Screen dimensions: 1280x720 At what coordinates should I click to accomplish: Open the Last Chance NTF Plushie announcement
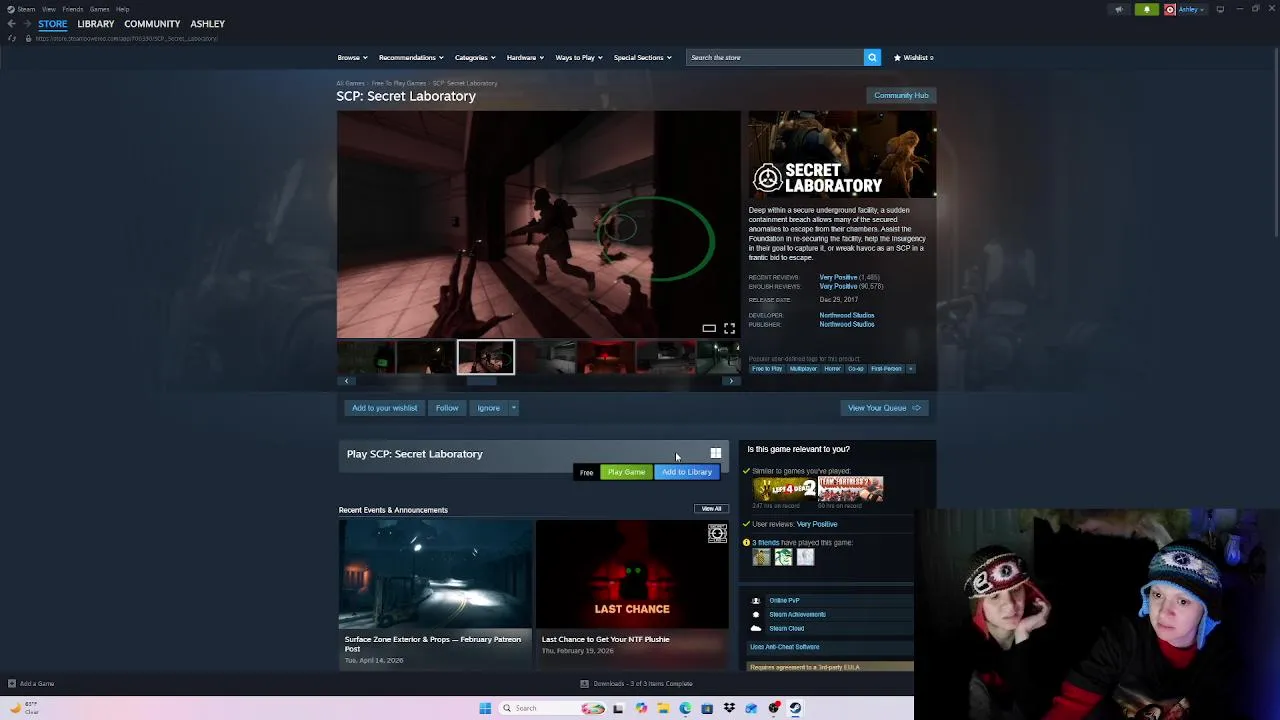(632, 595)
